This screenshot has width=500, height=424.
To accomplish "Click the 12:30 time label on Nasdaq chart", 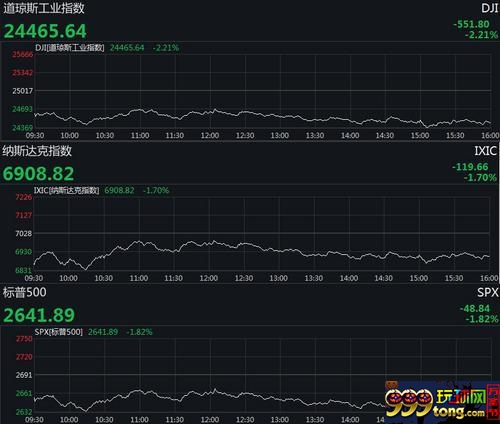I will point(244,278).
